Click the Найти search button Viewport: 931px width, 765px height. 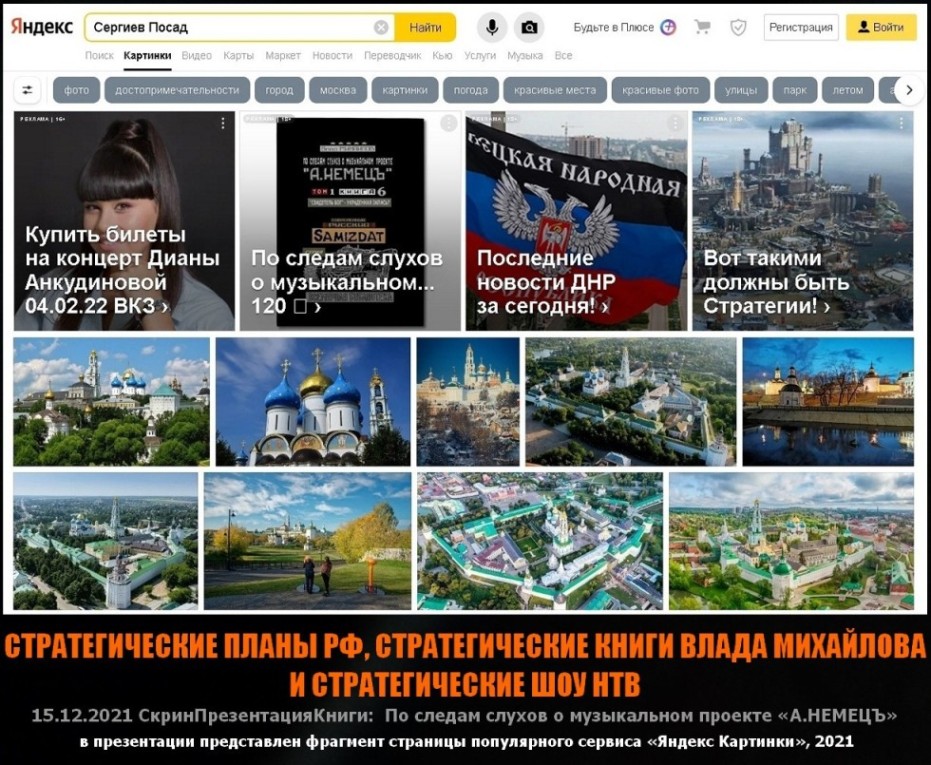[425, 27]
